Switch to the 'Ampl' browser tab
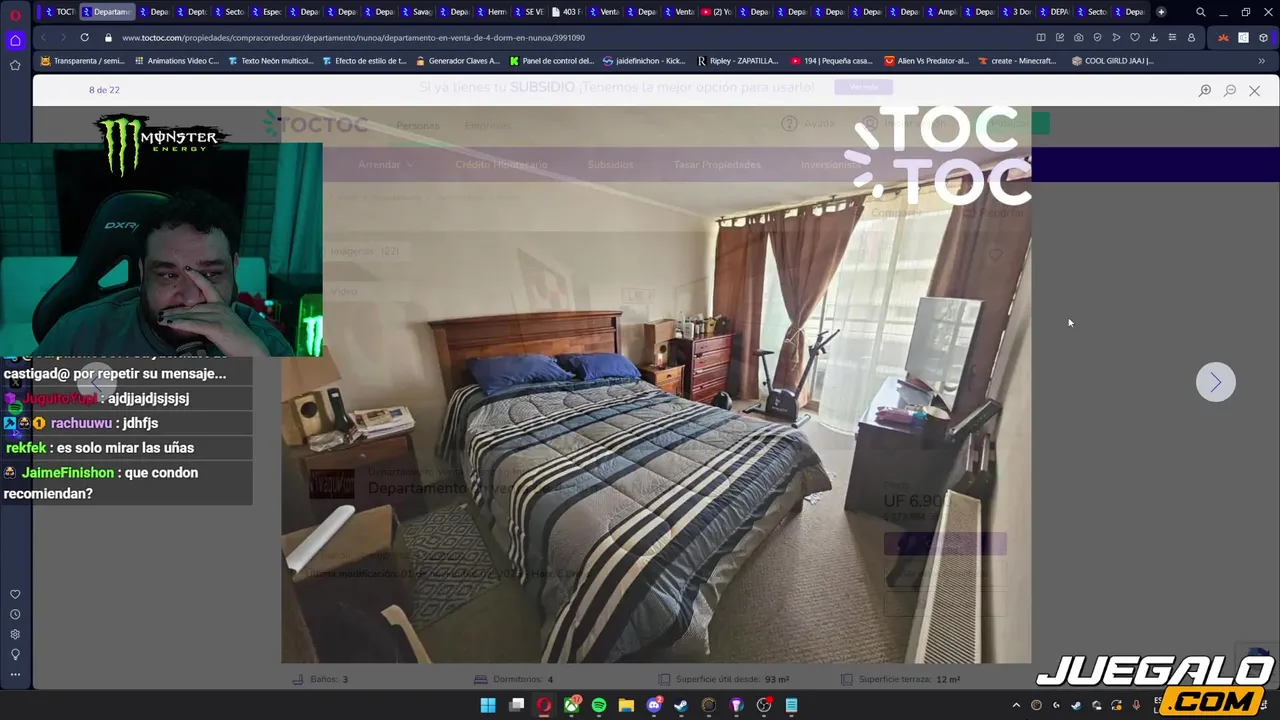This screenshot has height=720, width=1280. (940, 12)
